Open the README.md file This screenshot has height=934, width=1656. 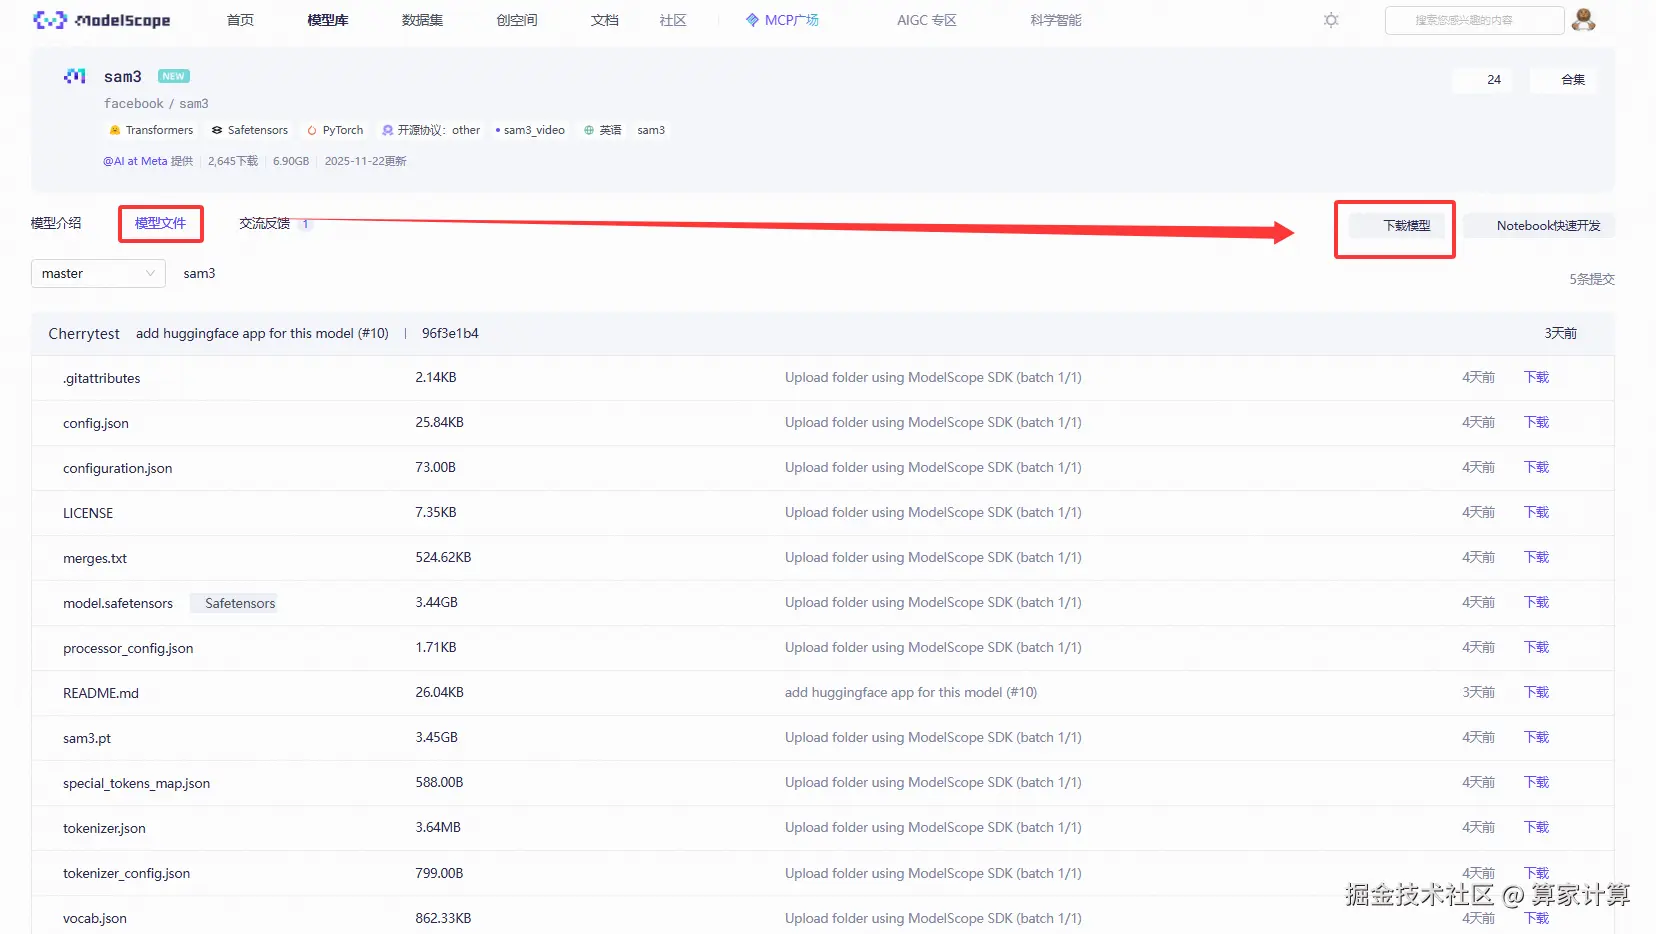tap(101, 693)
